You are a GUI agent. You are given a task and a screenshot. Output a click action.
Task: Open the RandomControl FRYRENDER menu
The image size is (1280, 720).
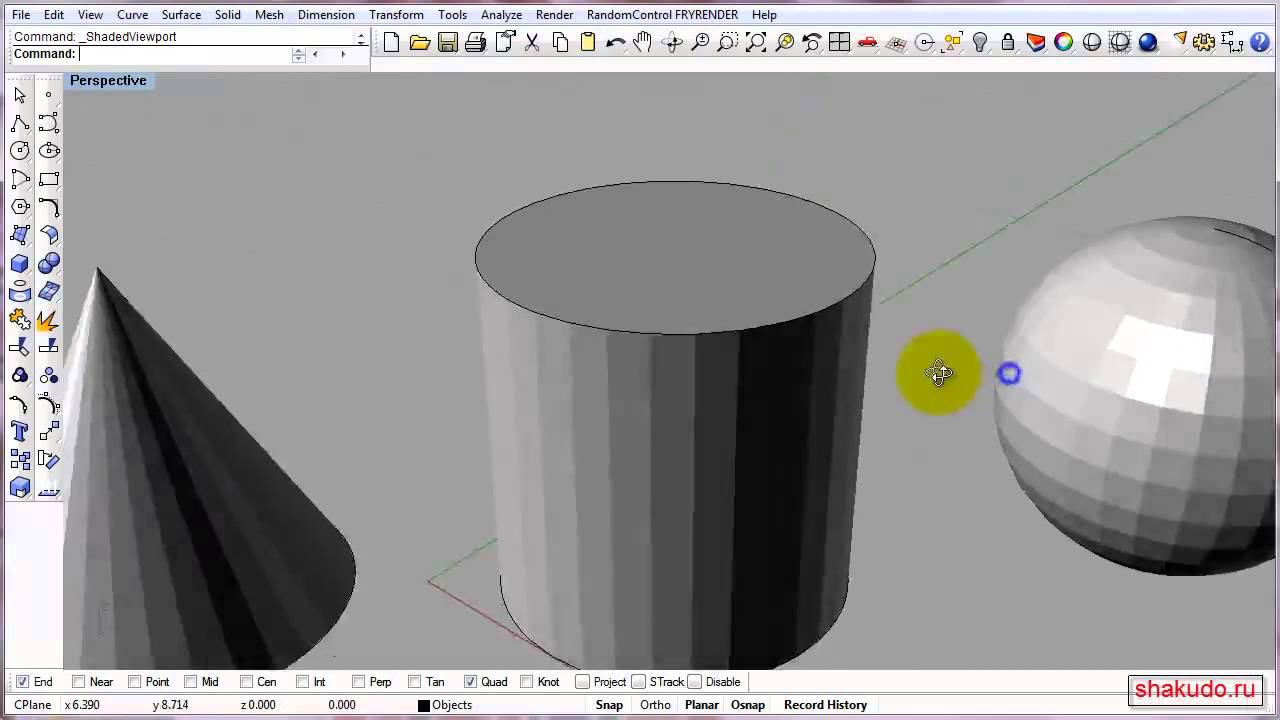(662, 15)
